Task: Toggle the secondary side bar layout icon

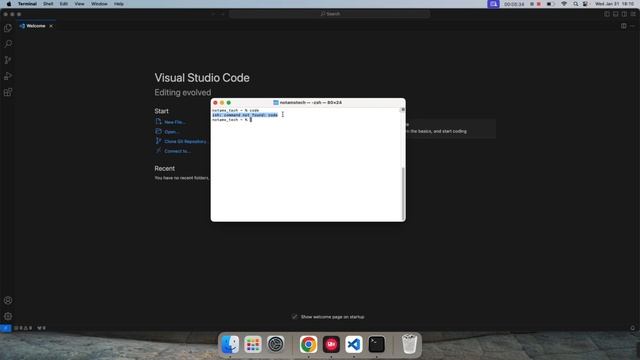Action: (624, 14)
